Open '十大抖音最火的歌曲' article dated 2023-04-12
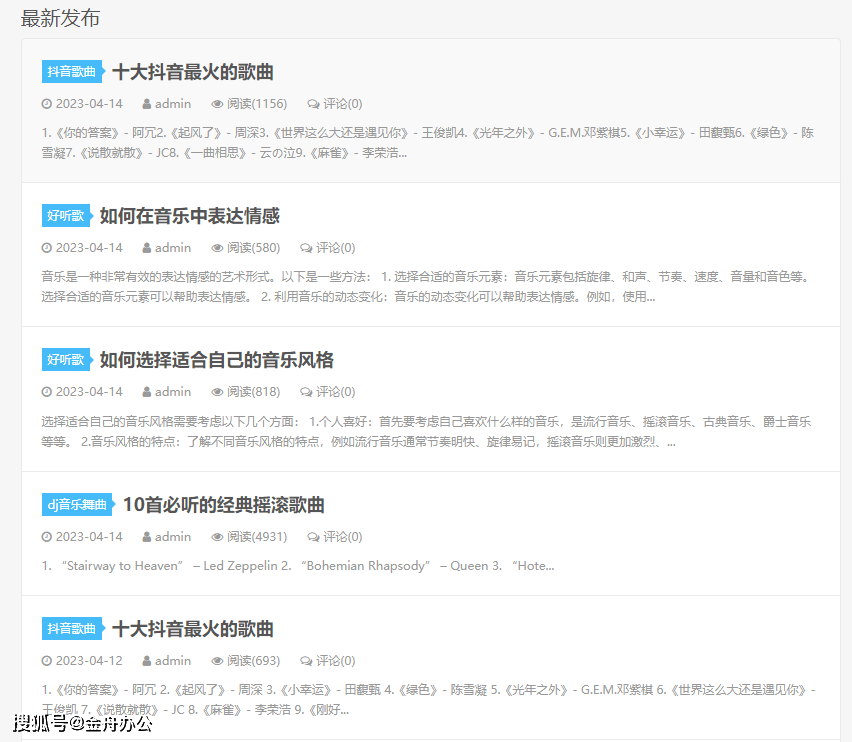This screenshot has height=742, width=852. click(192, 629)
